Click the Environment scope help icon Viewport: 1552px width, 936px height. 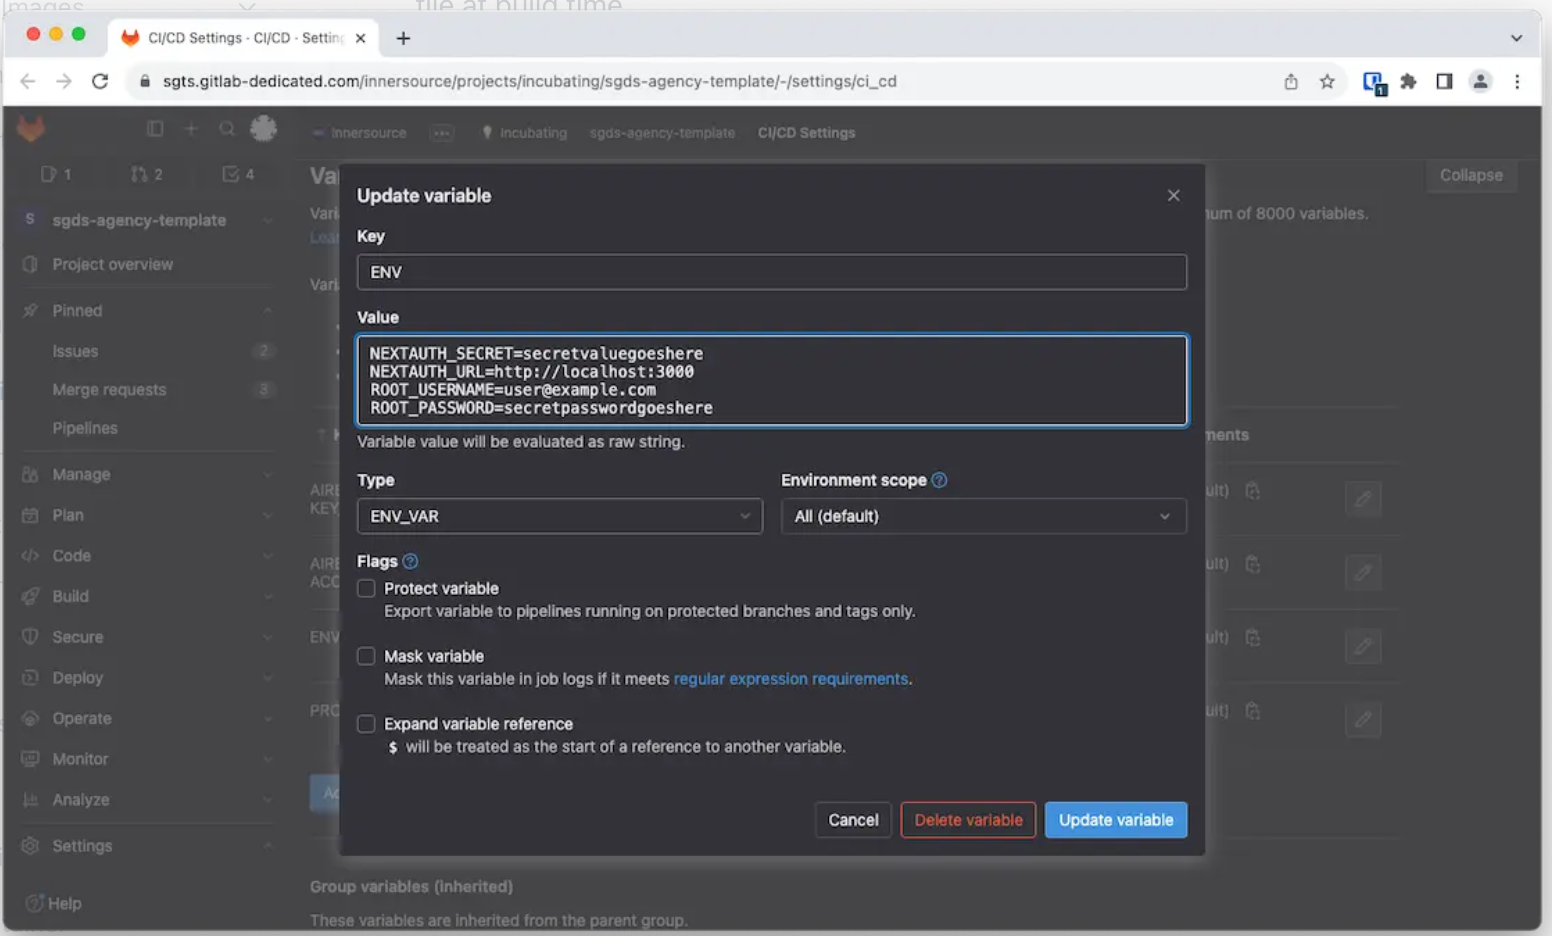(x=939, y=480)
